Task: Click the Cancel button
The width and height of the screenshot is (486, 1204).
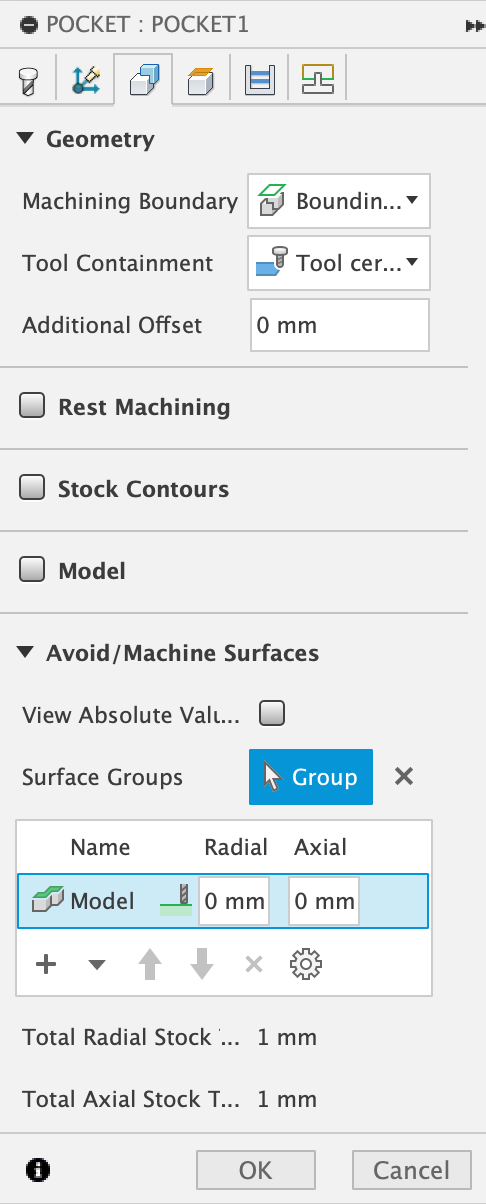Action: tap(410, 1169)
